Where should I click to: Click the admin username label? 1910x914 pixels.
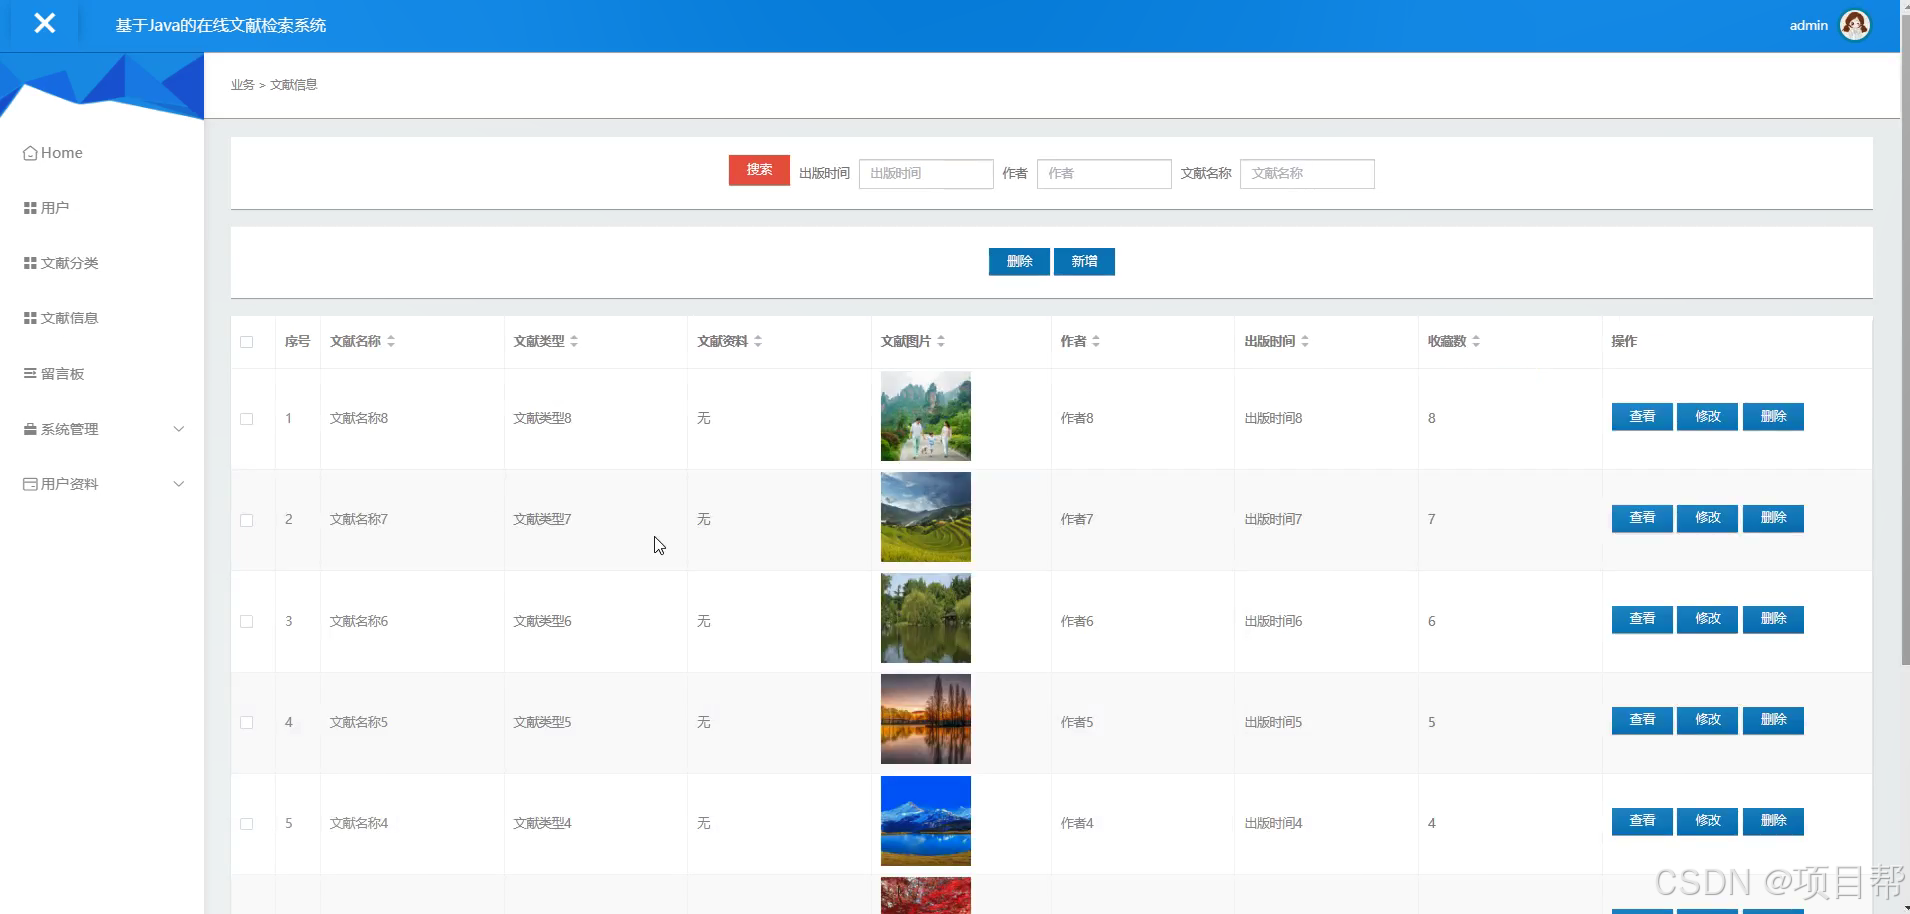pyautogui.click(x=1808, y=25)
